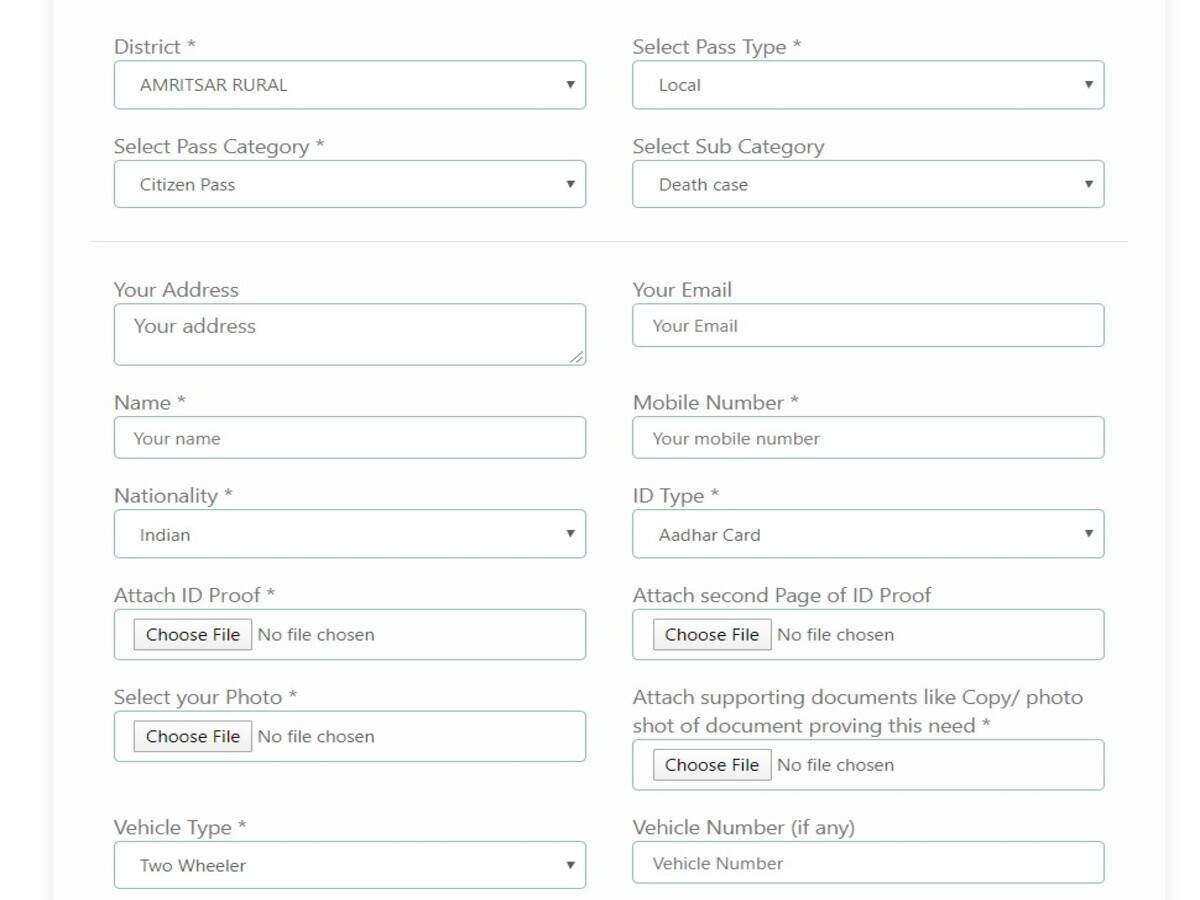Choose a file for Select your Photo
The width and height of the screenshot is (1200, 900).
193,737
